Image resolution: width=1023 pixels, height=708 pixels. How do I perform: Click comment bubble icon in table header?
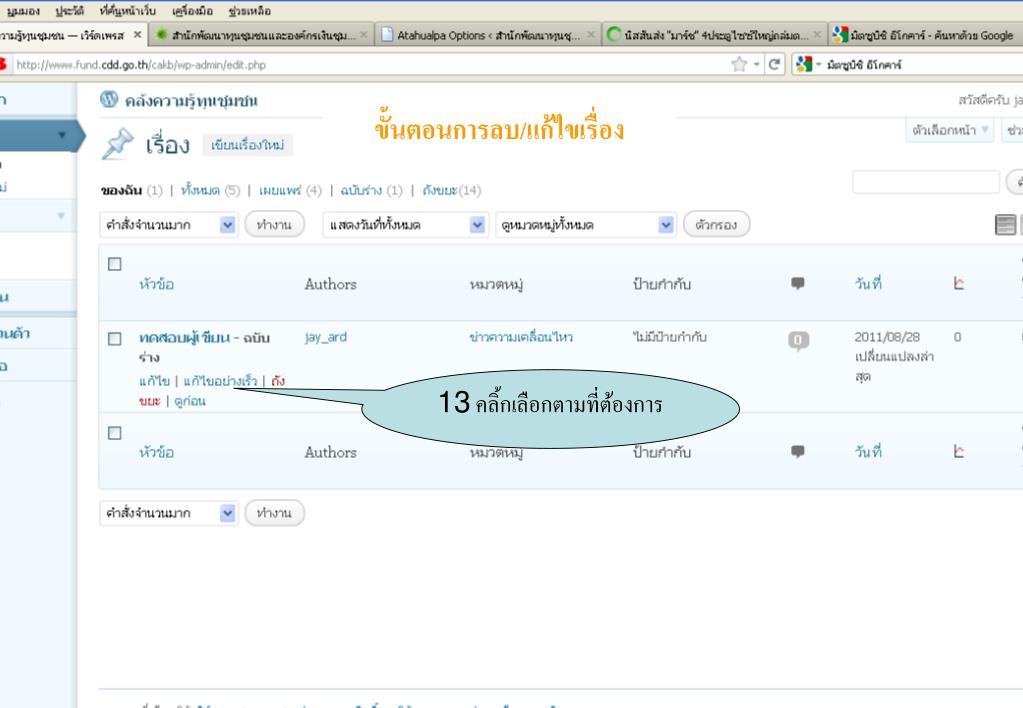point(797,283)
